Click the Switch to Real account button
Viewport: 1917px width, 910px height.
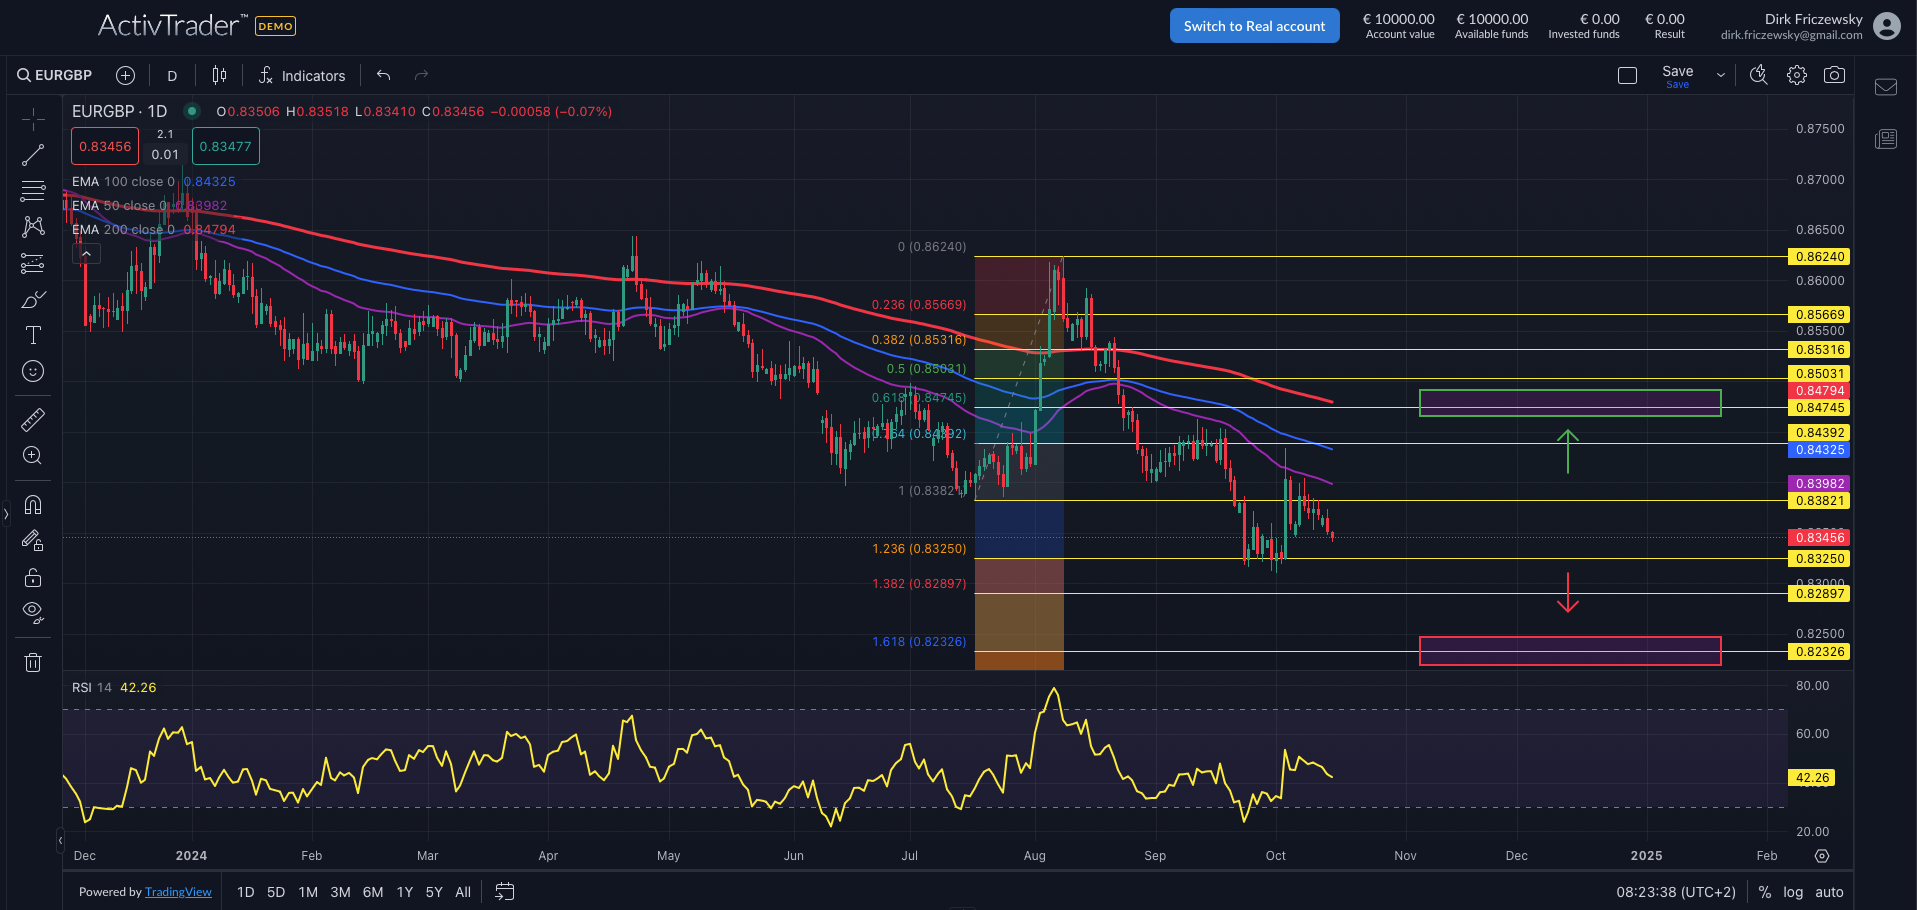(1254, 25)
